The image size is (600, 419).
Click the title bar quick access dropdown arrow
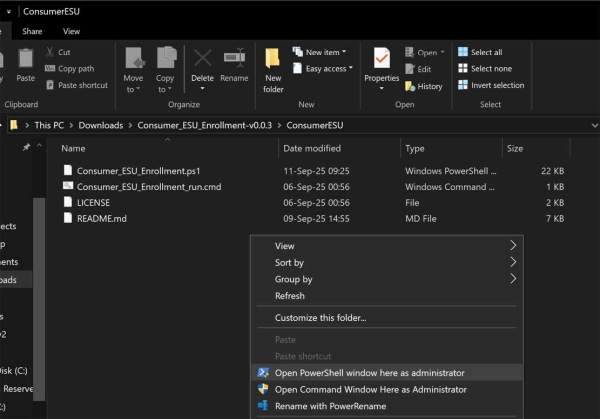pyautogui.click(x=8, y=11)
